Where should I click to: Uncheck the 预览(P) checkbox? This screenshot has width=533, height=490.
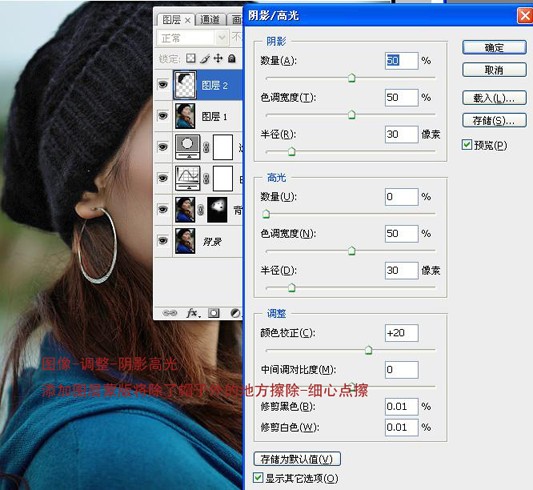[467, 145]
